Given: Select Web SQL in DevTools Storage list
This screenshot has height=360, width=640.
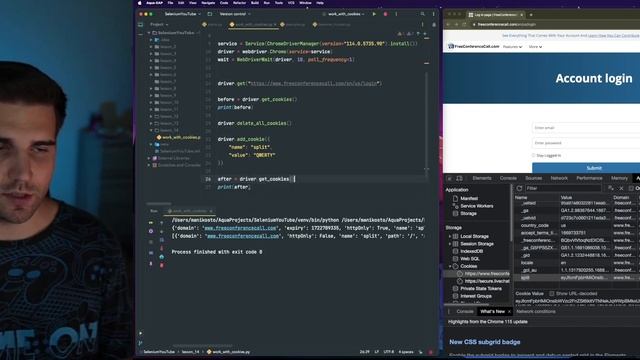Looking at the screenshot, I should pos(469,258).
